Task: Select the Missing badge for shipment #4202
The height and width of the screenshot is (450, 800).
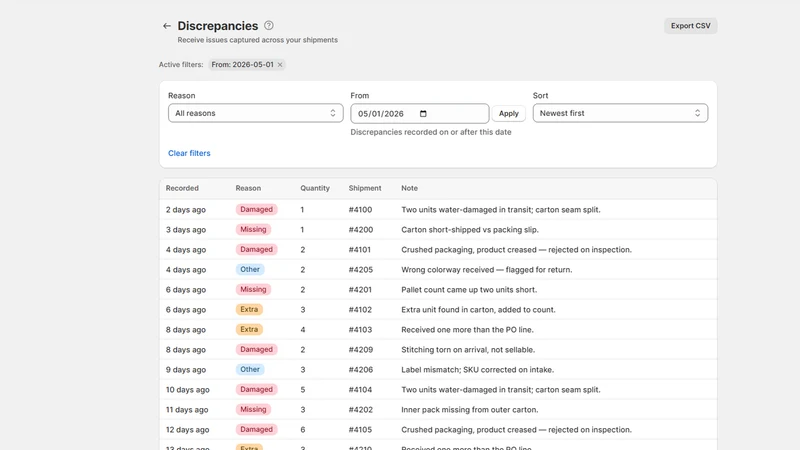Action: pos(253,410)
